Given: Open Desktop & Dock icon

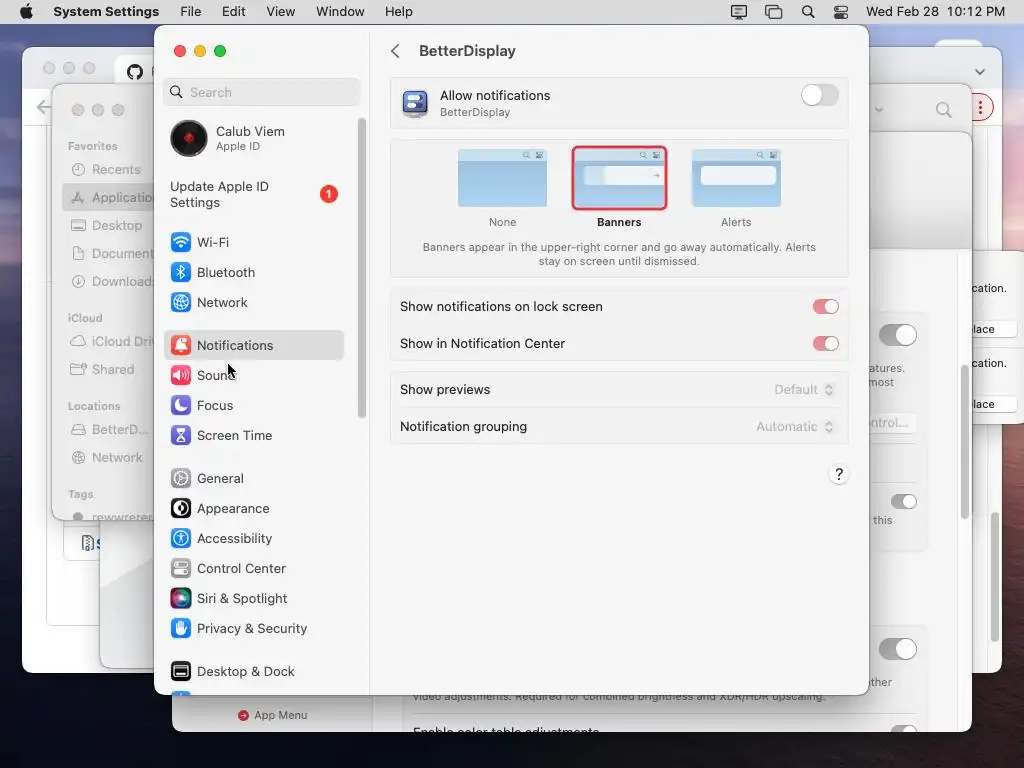Looking at the screenshot, I should pos(181,671).
